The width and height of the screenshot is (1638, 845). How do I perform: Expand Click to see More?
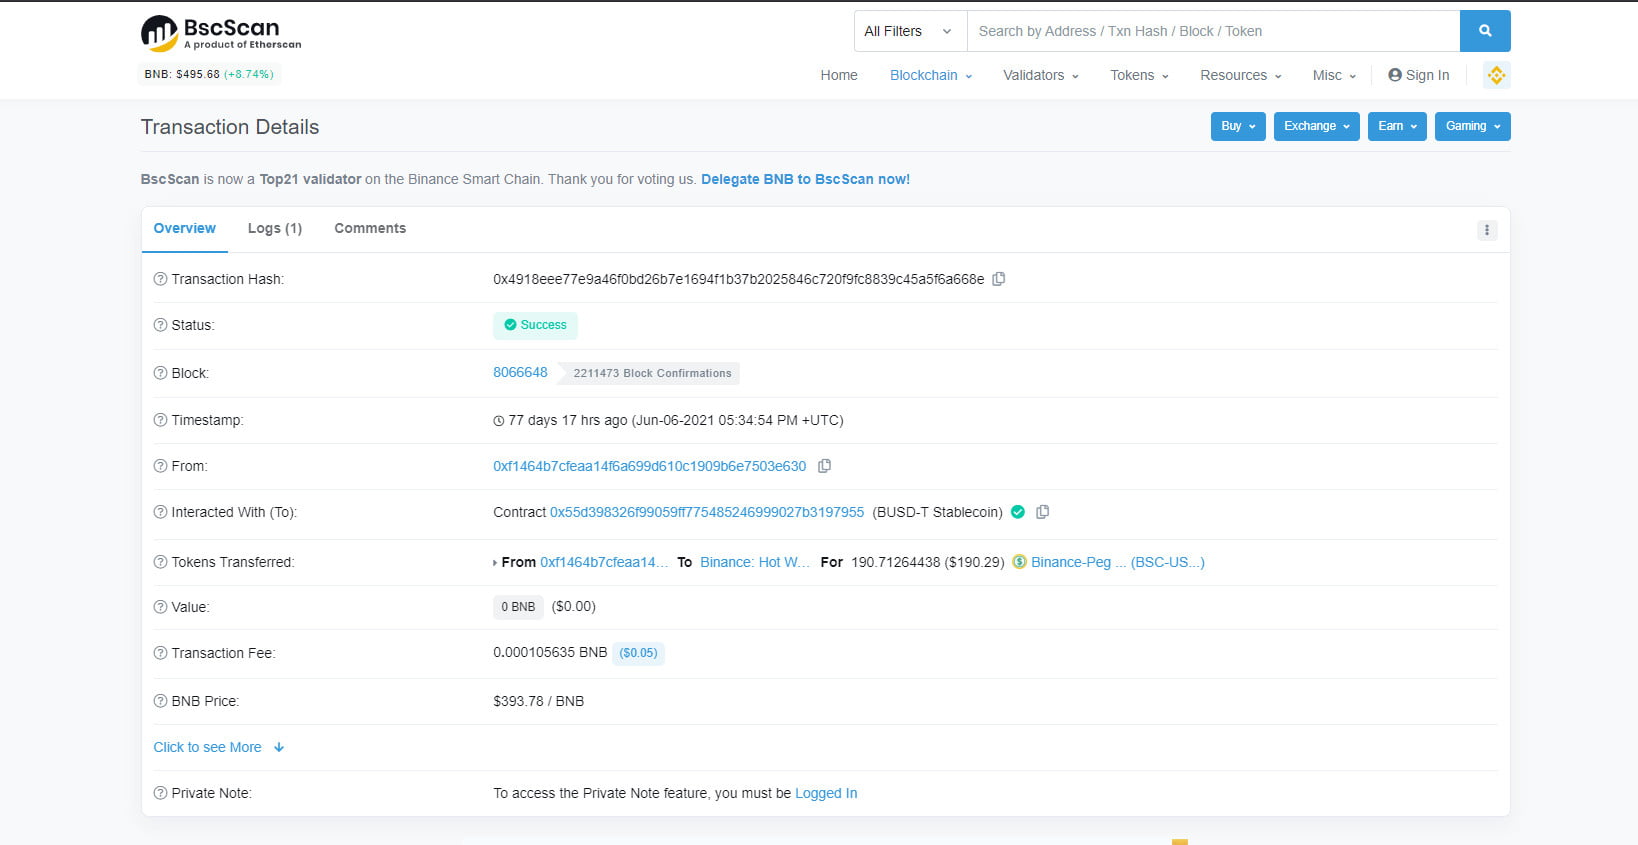[x=219, y=747]
